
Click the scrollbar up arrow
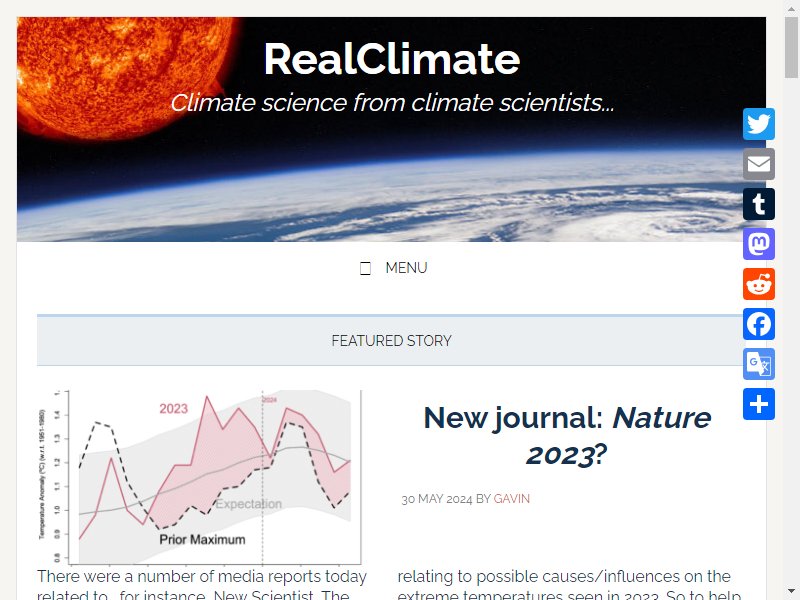tap(791, 8)
